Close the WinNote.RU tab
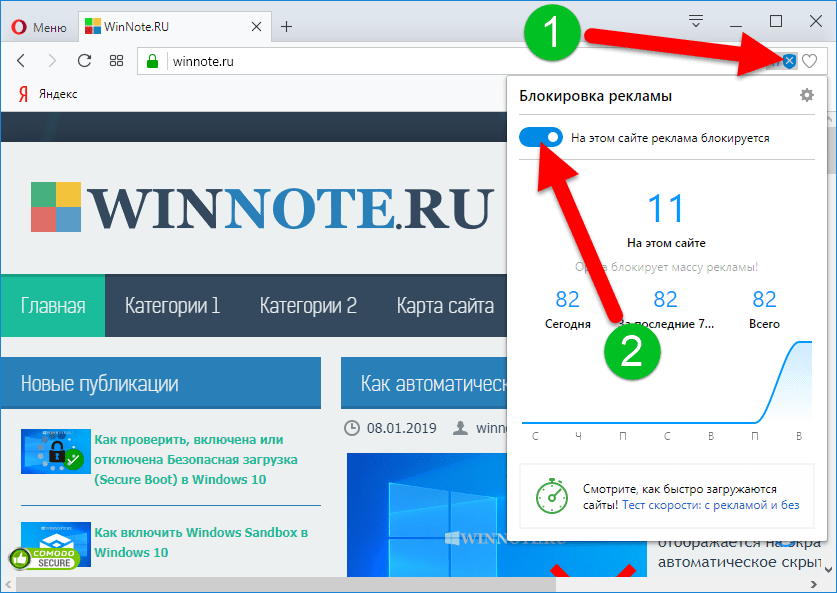The width and height of the screenshot is (837, 593). click(256, 27)
